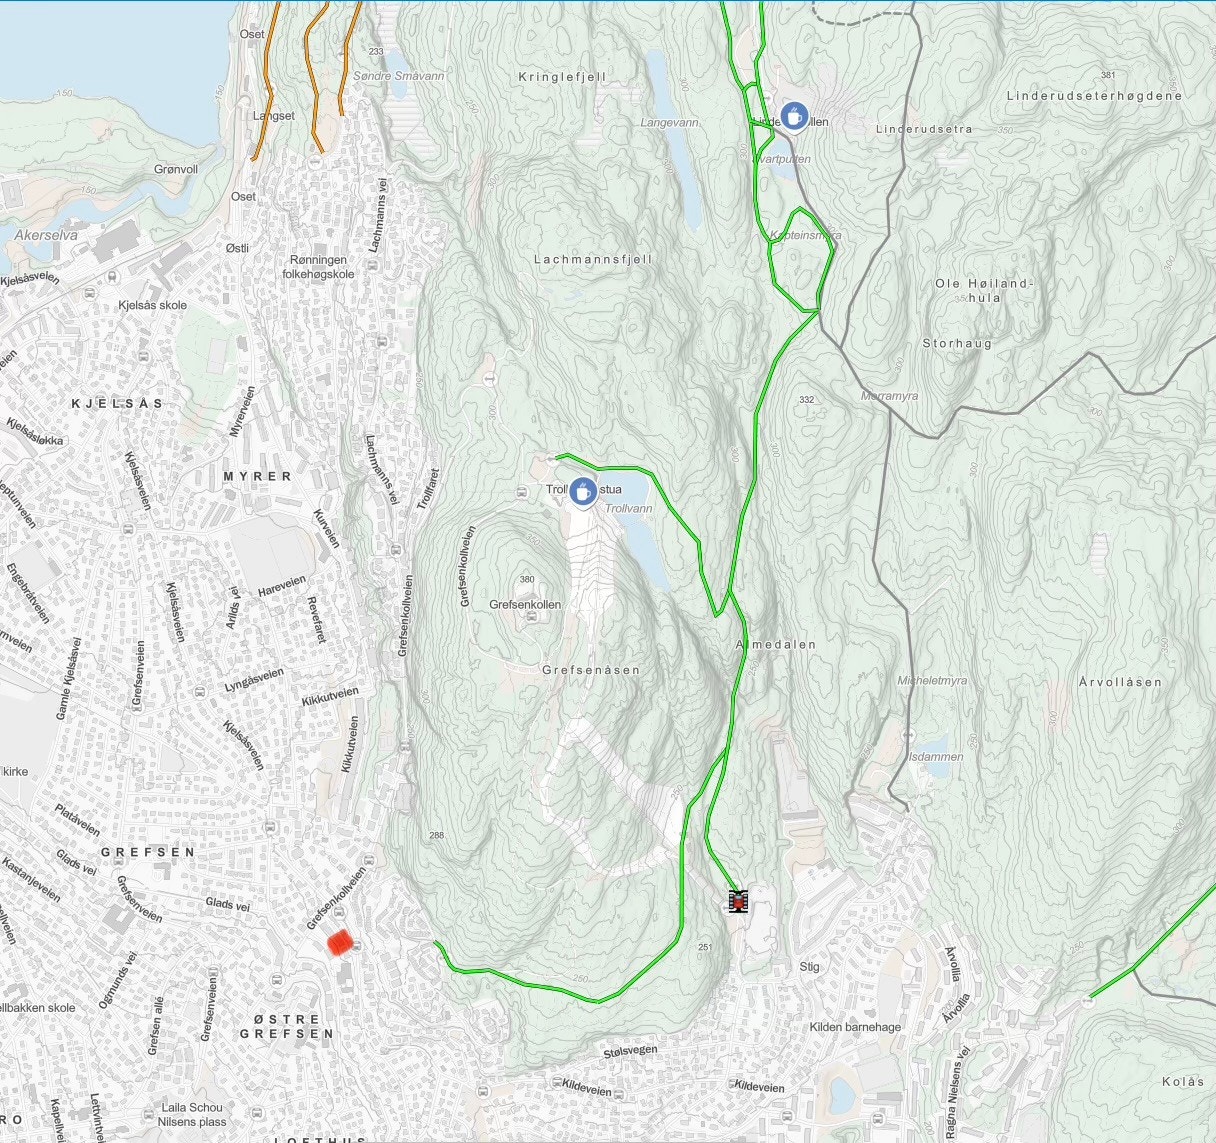Select the bus stop icon left of Trollvannstua
The width and height of the screenshot is (1216, 1143).
point(523,491)
